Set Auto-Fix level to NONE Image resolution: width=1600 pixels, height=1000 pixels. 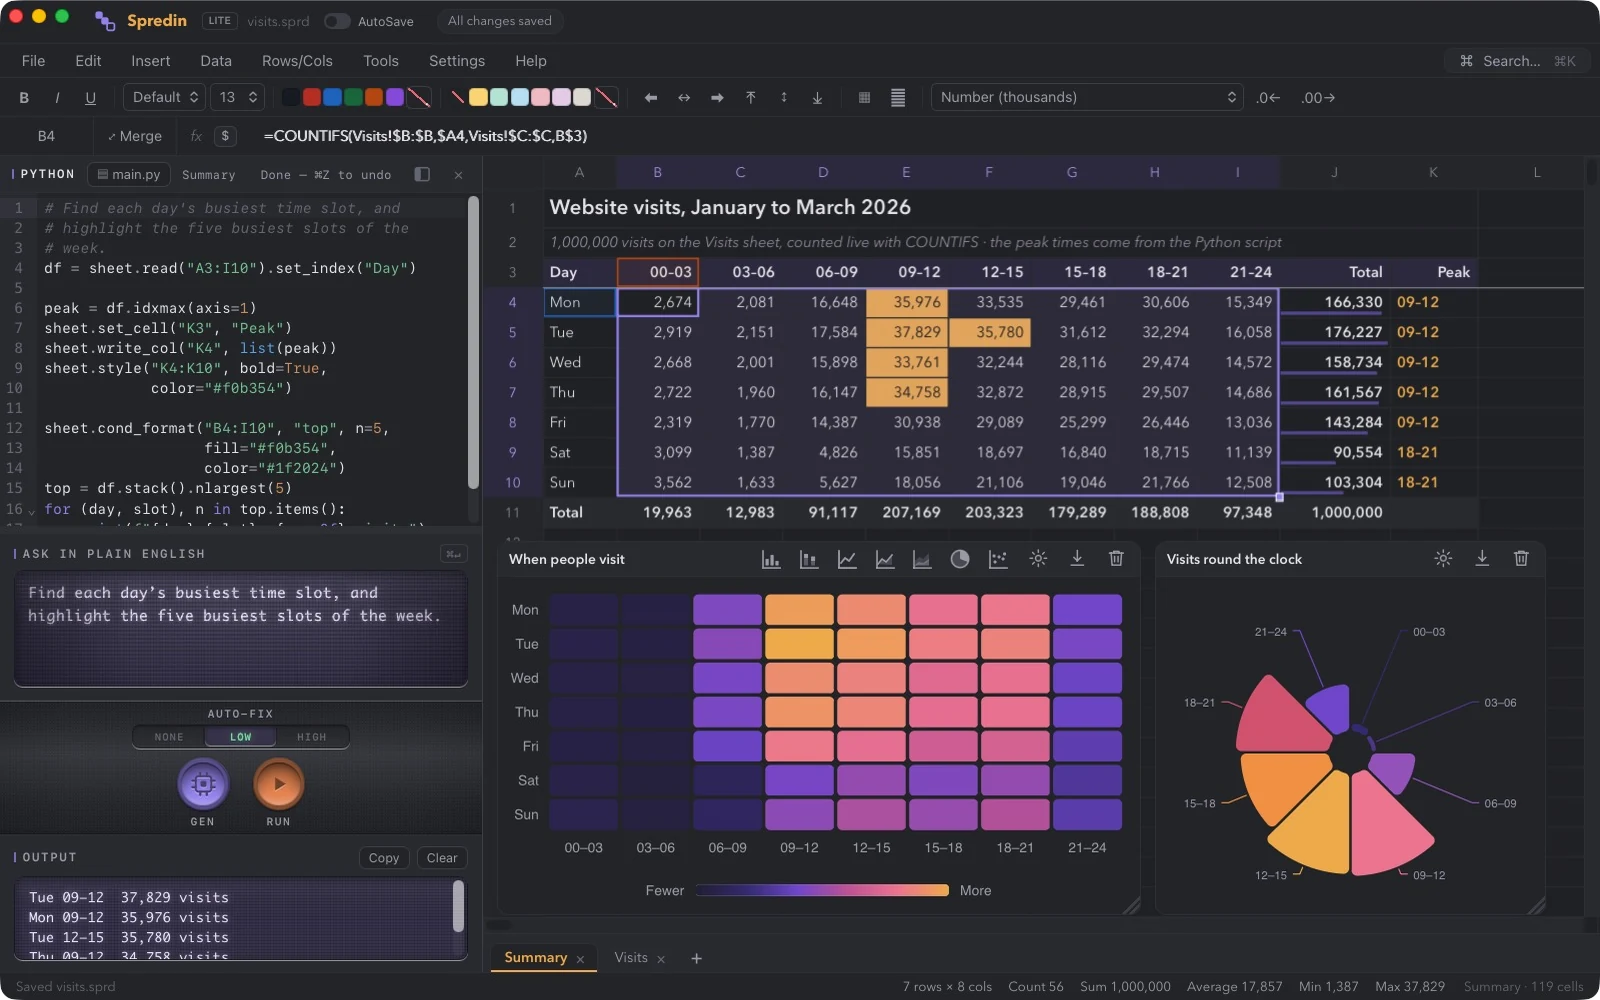tap(169, 737)
